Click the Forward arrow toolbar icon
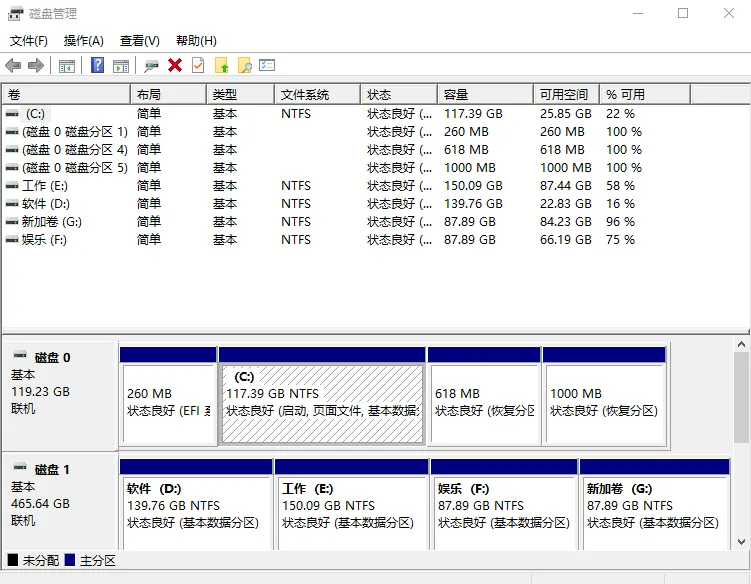 click(x=36, y=65)
